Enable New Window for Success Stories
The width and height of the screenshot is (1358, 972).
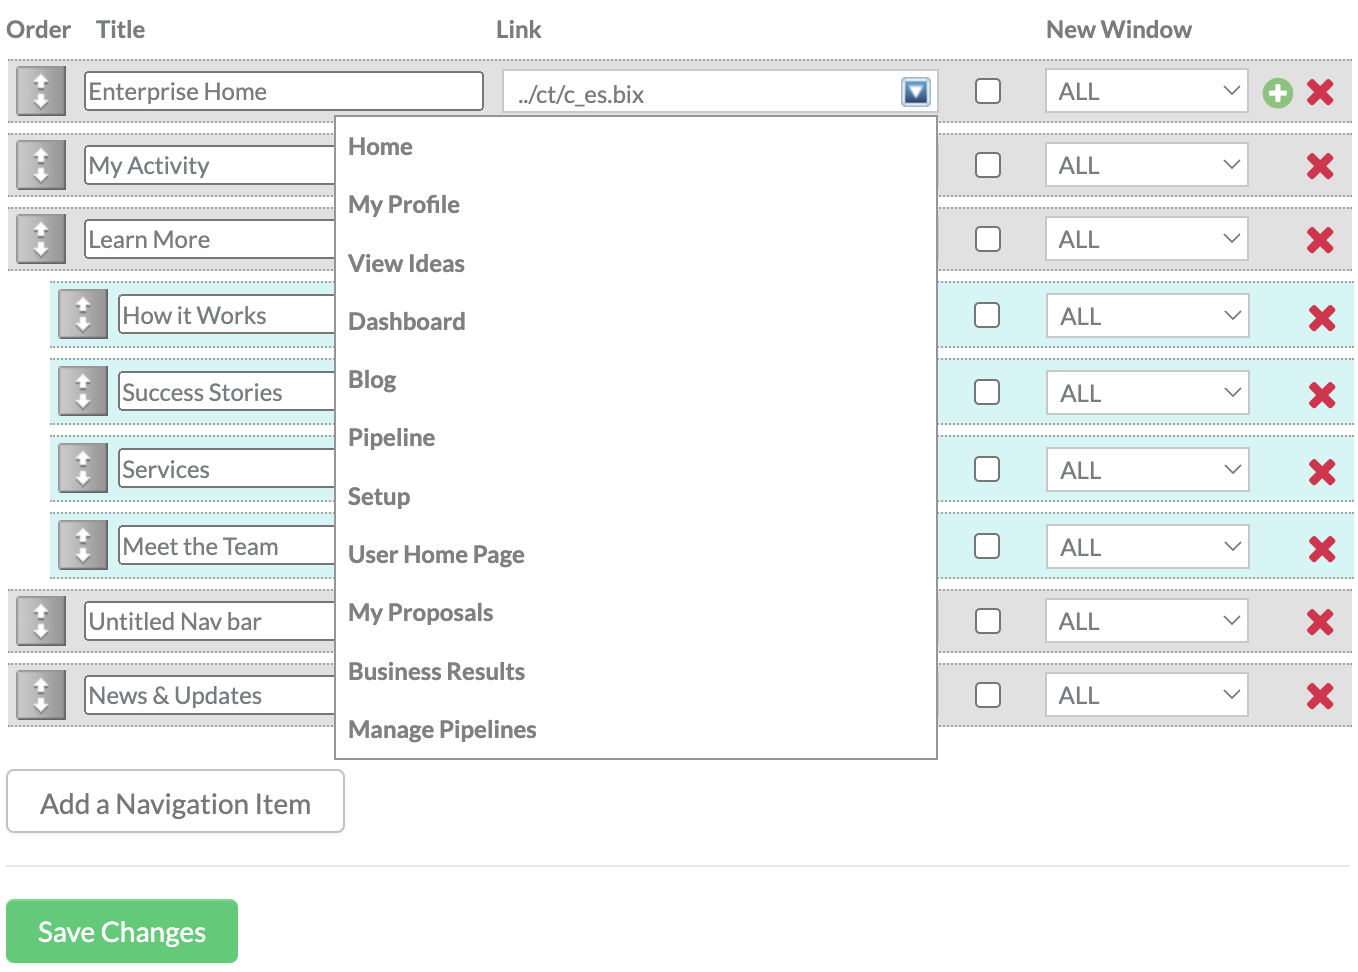pyautogui.click(x=987, y=392)
